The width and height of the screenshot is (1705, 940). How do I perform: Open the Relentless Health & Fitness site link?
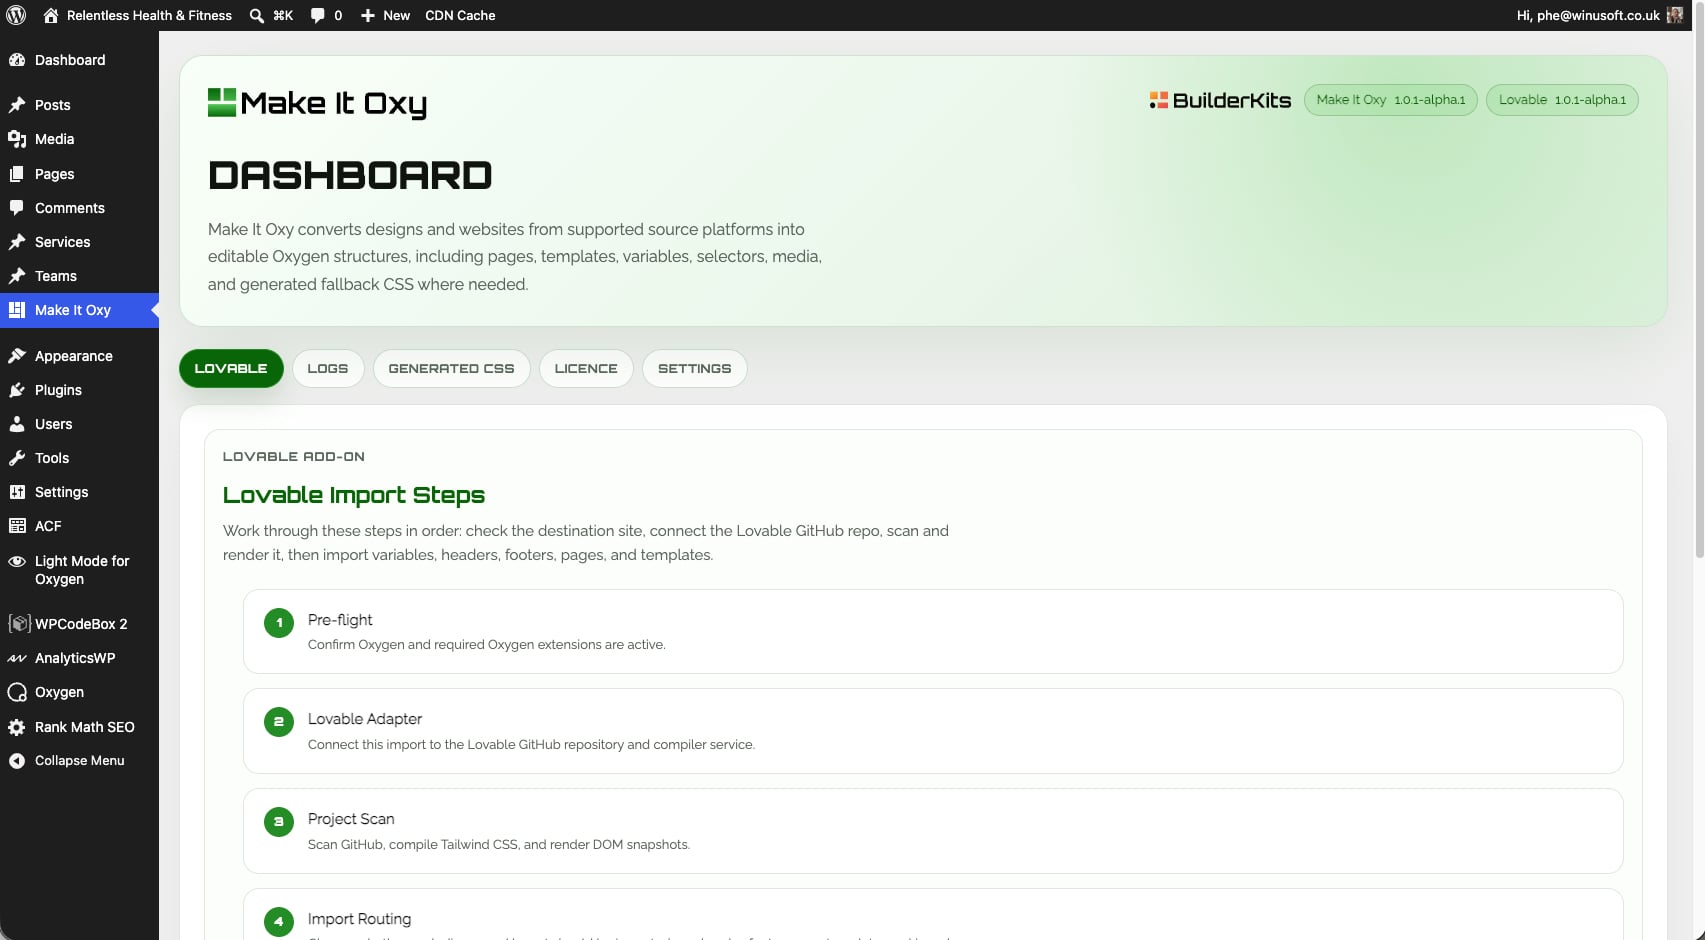[x=137, y=15]
